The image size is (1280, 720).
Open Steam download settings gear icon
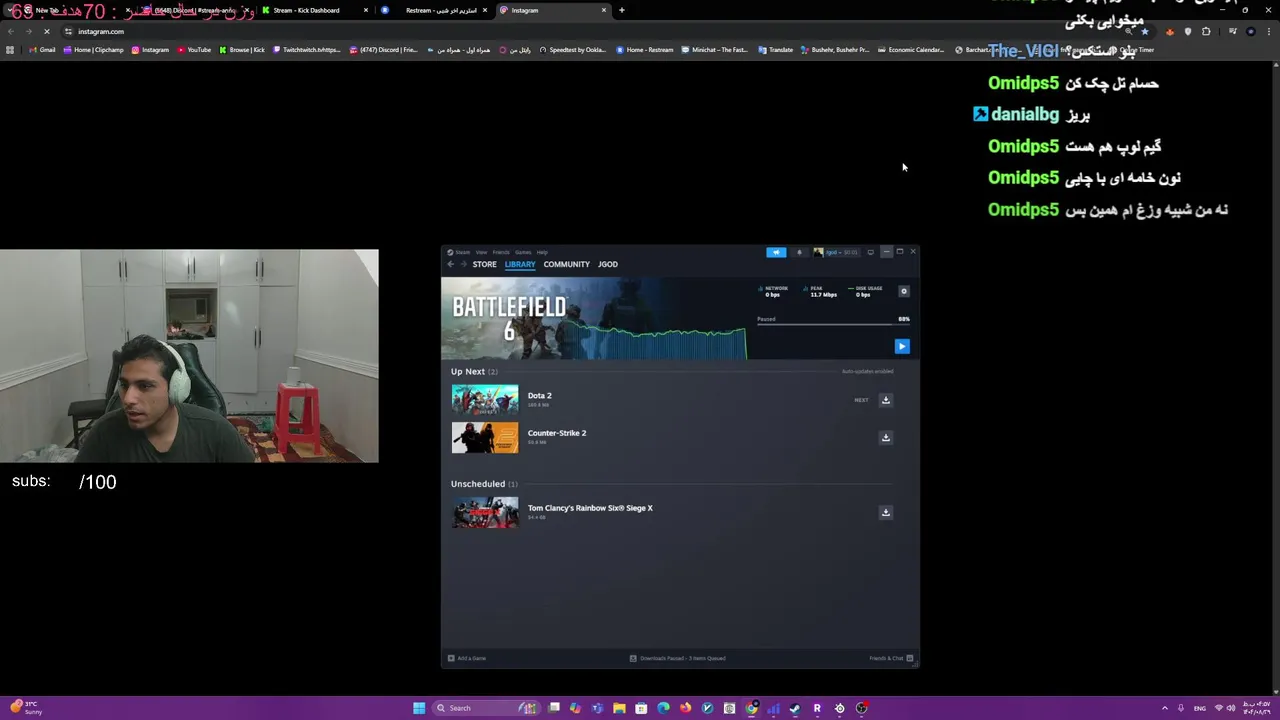[x=904, y=291]
